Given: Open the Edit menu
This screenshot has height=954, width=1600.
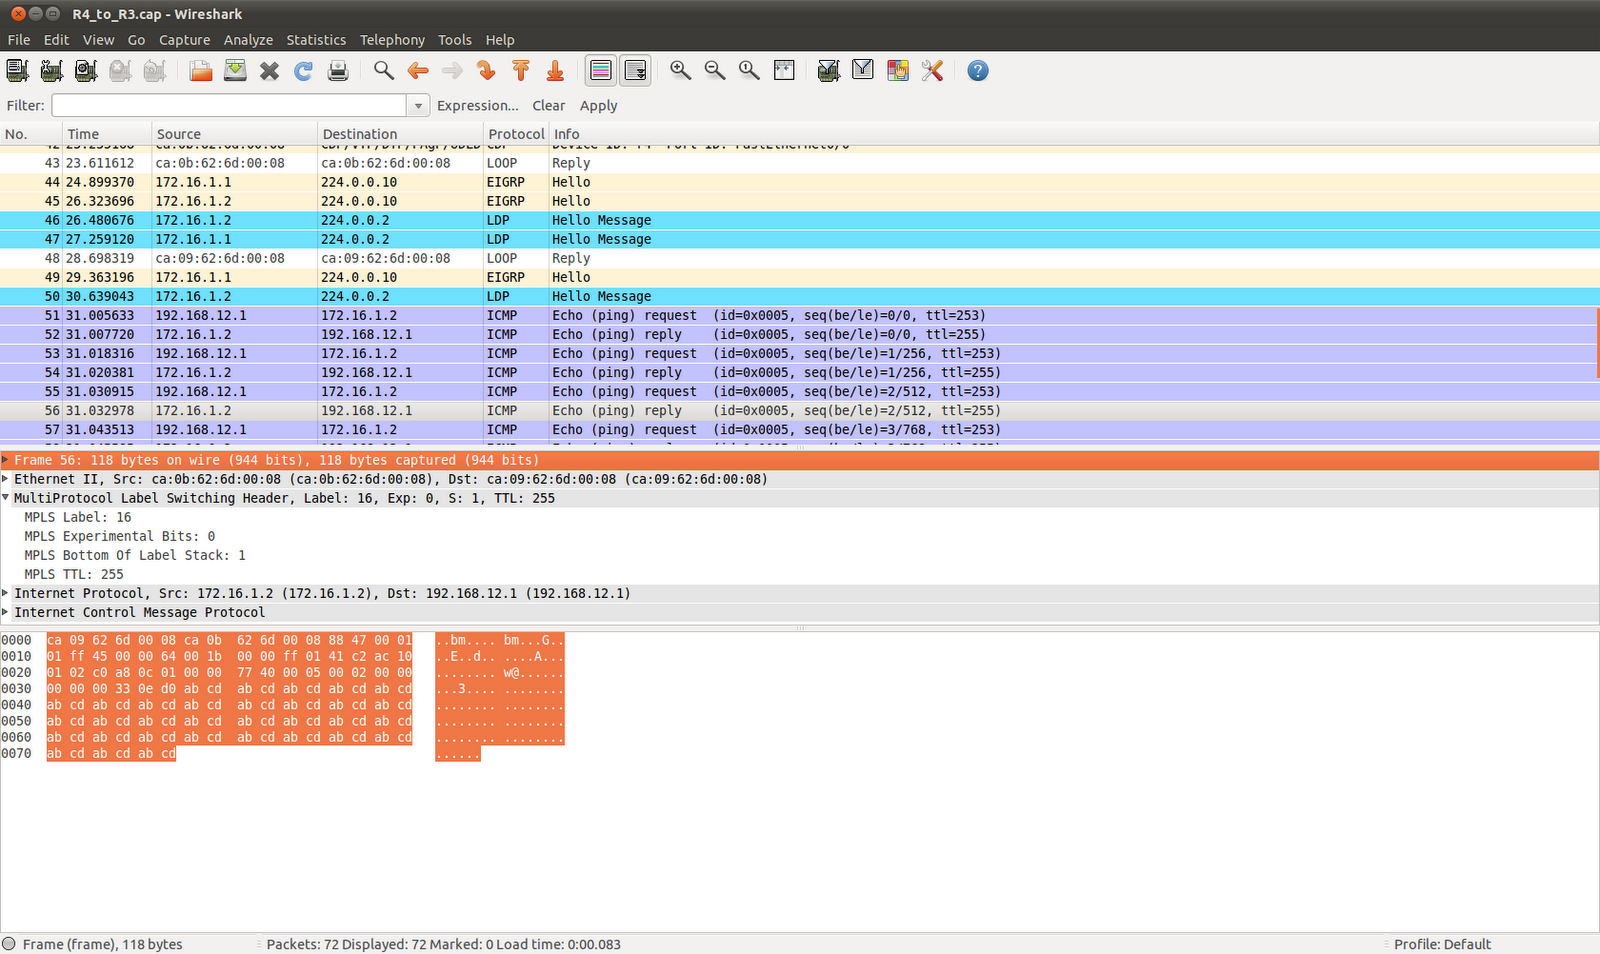Looking at the screenshot, I should (56, 40).
